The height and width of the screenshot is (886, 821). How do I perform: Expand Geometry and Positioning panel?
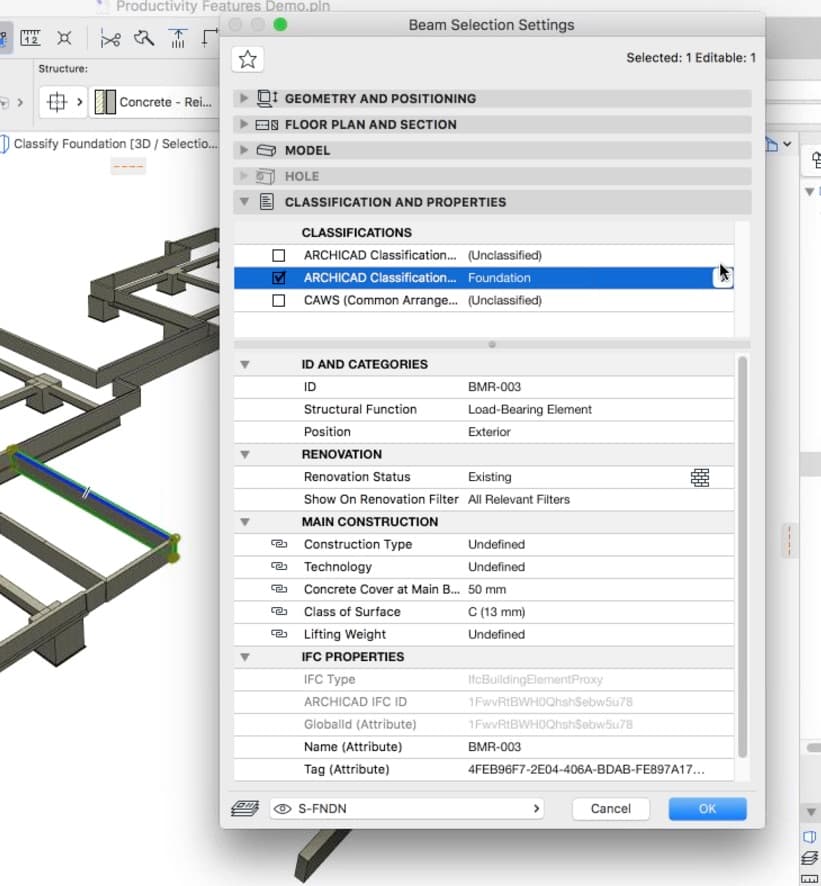244,98
